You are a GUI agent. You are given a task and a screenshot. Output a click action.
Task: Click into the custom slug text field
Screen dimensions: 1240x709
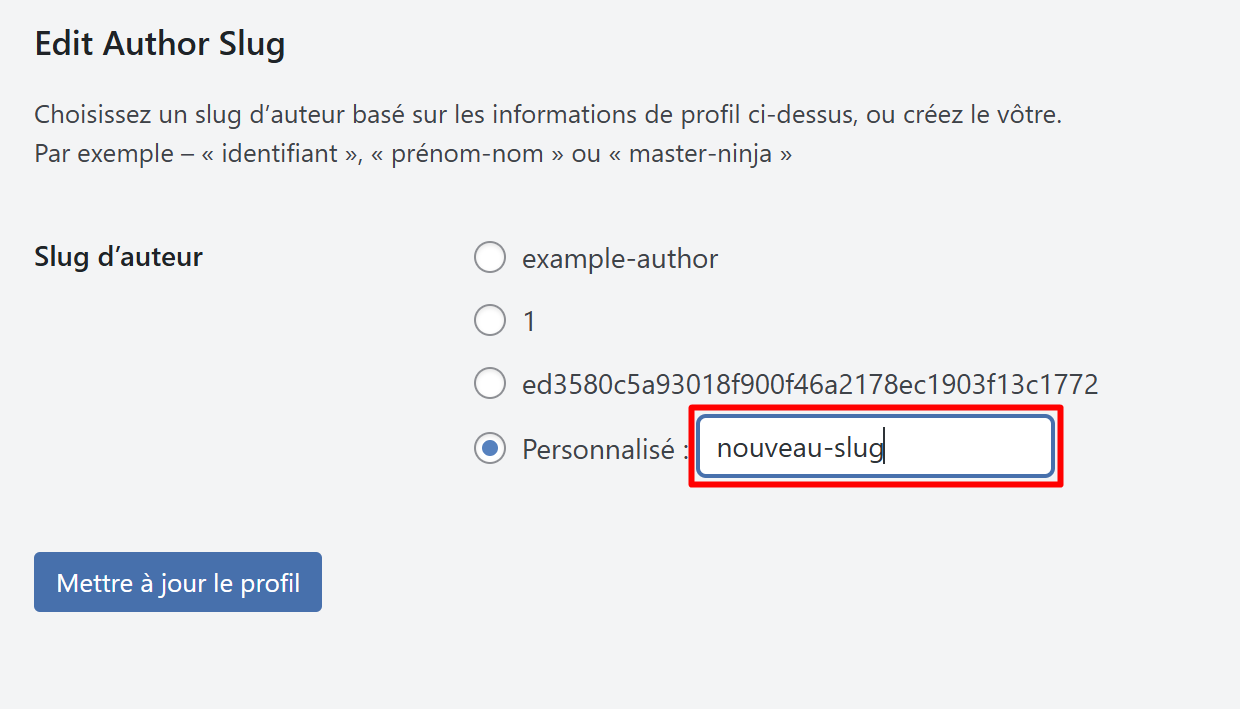pyautogui.click(x=874, y=447)
